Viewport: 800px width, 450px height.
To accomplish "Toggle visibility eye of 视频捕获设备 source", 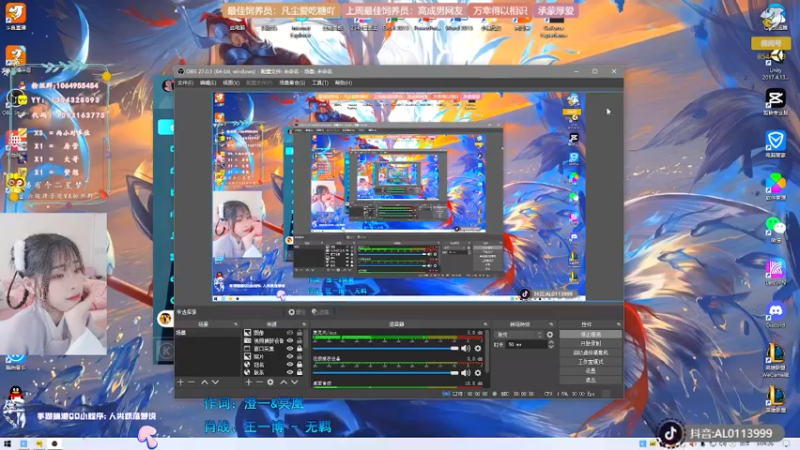I will [x=290, y=341].
